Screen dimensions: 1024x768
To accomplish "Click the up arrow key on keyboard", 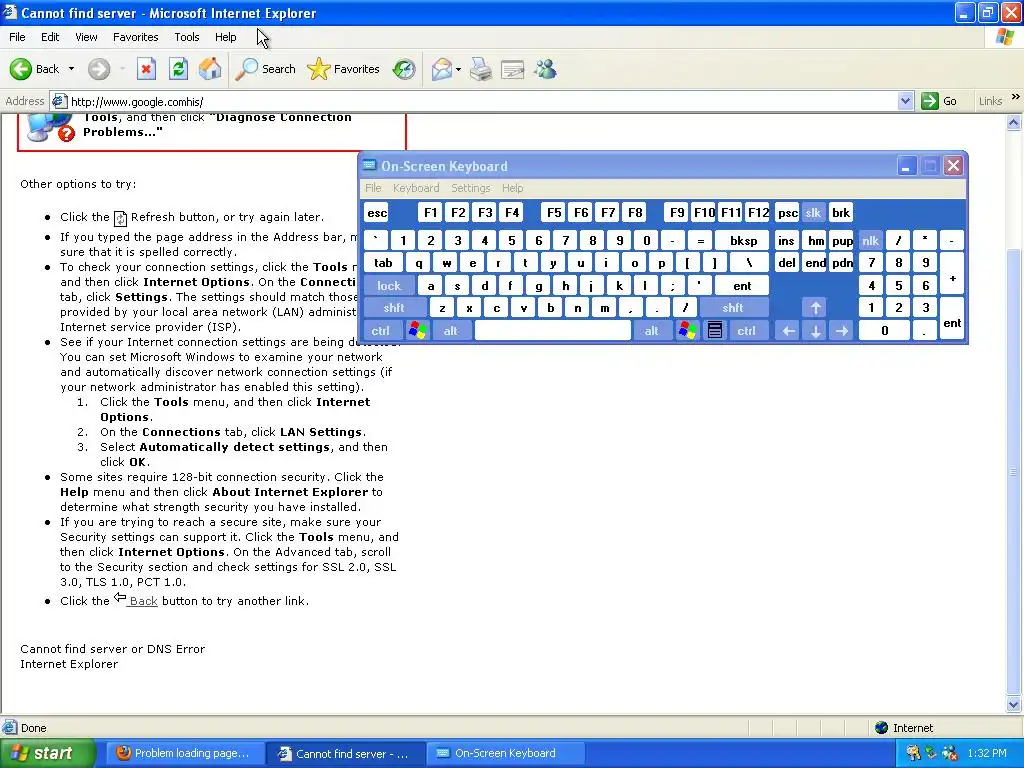I will [x=816, y=308].
